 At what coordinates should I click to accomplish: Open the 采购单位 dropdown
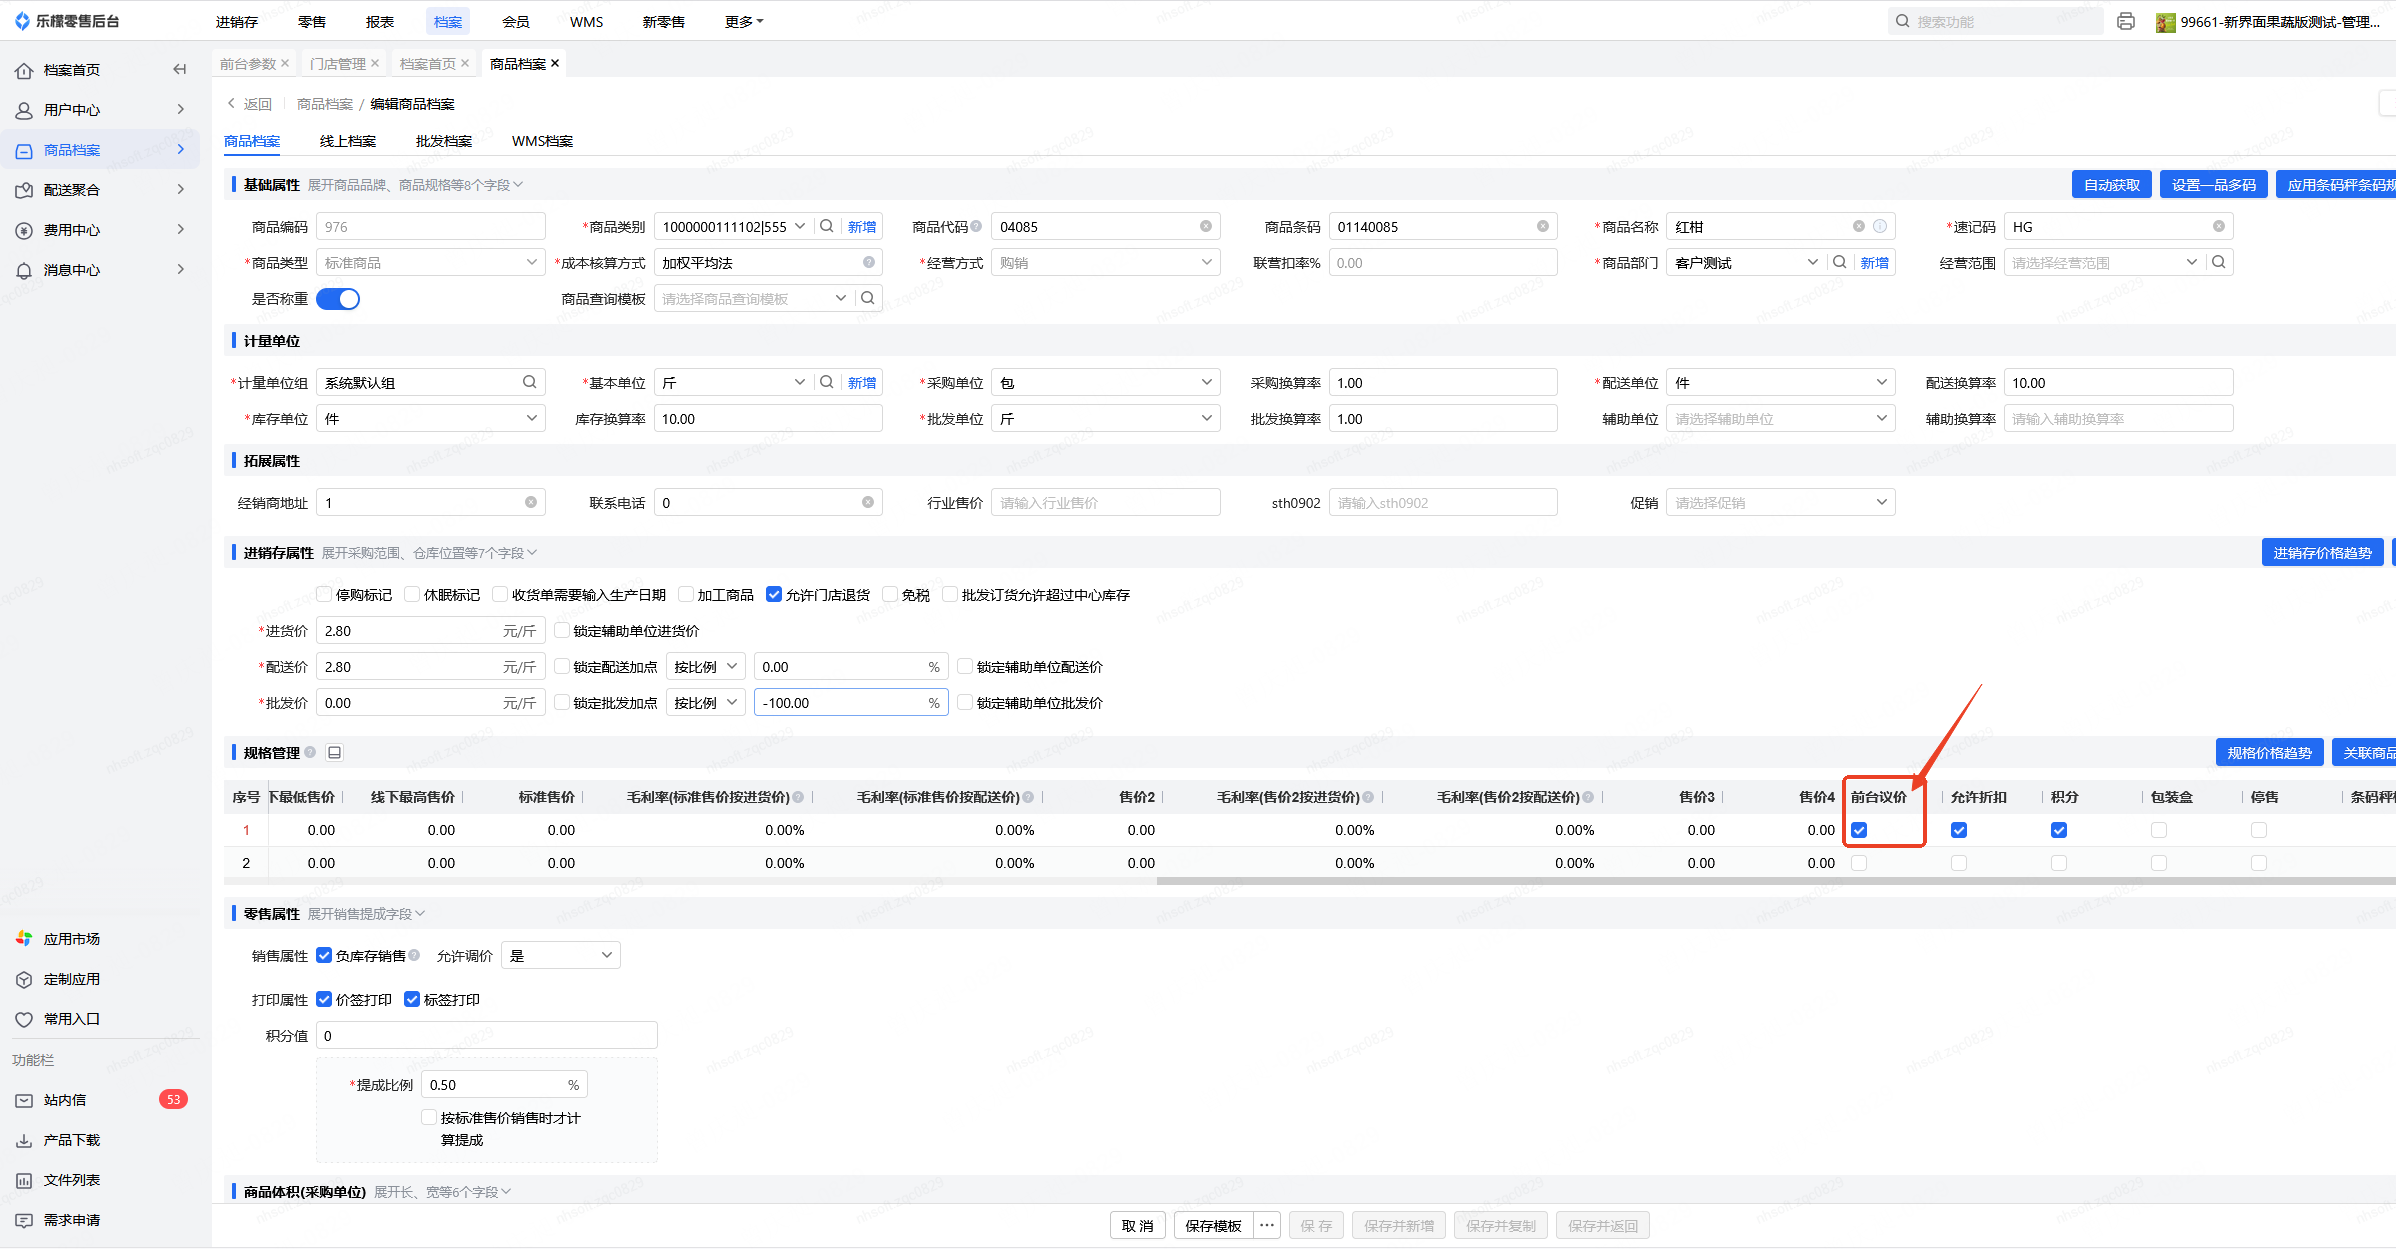[x=1104, y=382]
